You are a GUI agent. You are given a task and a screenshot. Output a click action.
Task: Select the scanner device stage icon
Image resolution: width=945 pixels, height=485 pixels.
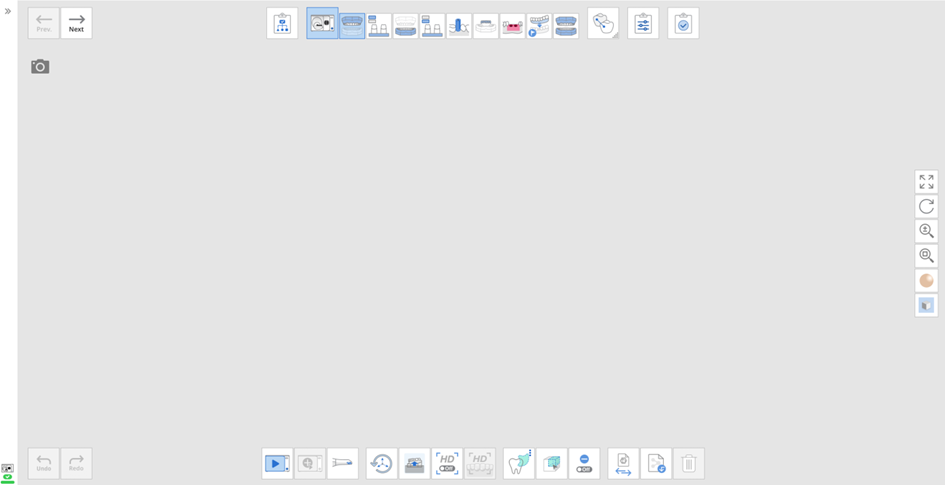pyautogui.click(x=322, y=23)
